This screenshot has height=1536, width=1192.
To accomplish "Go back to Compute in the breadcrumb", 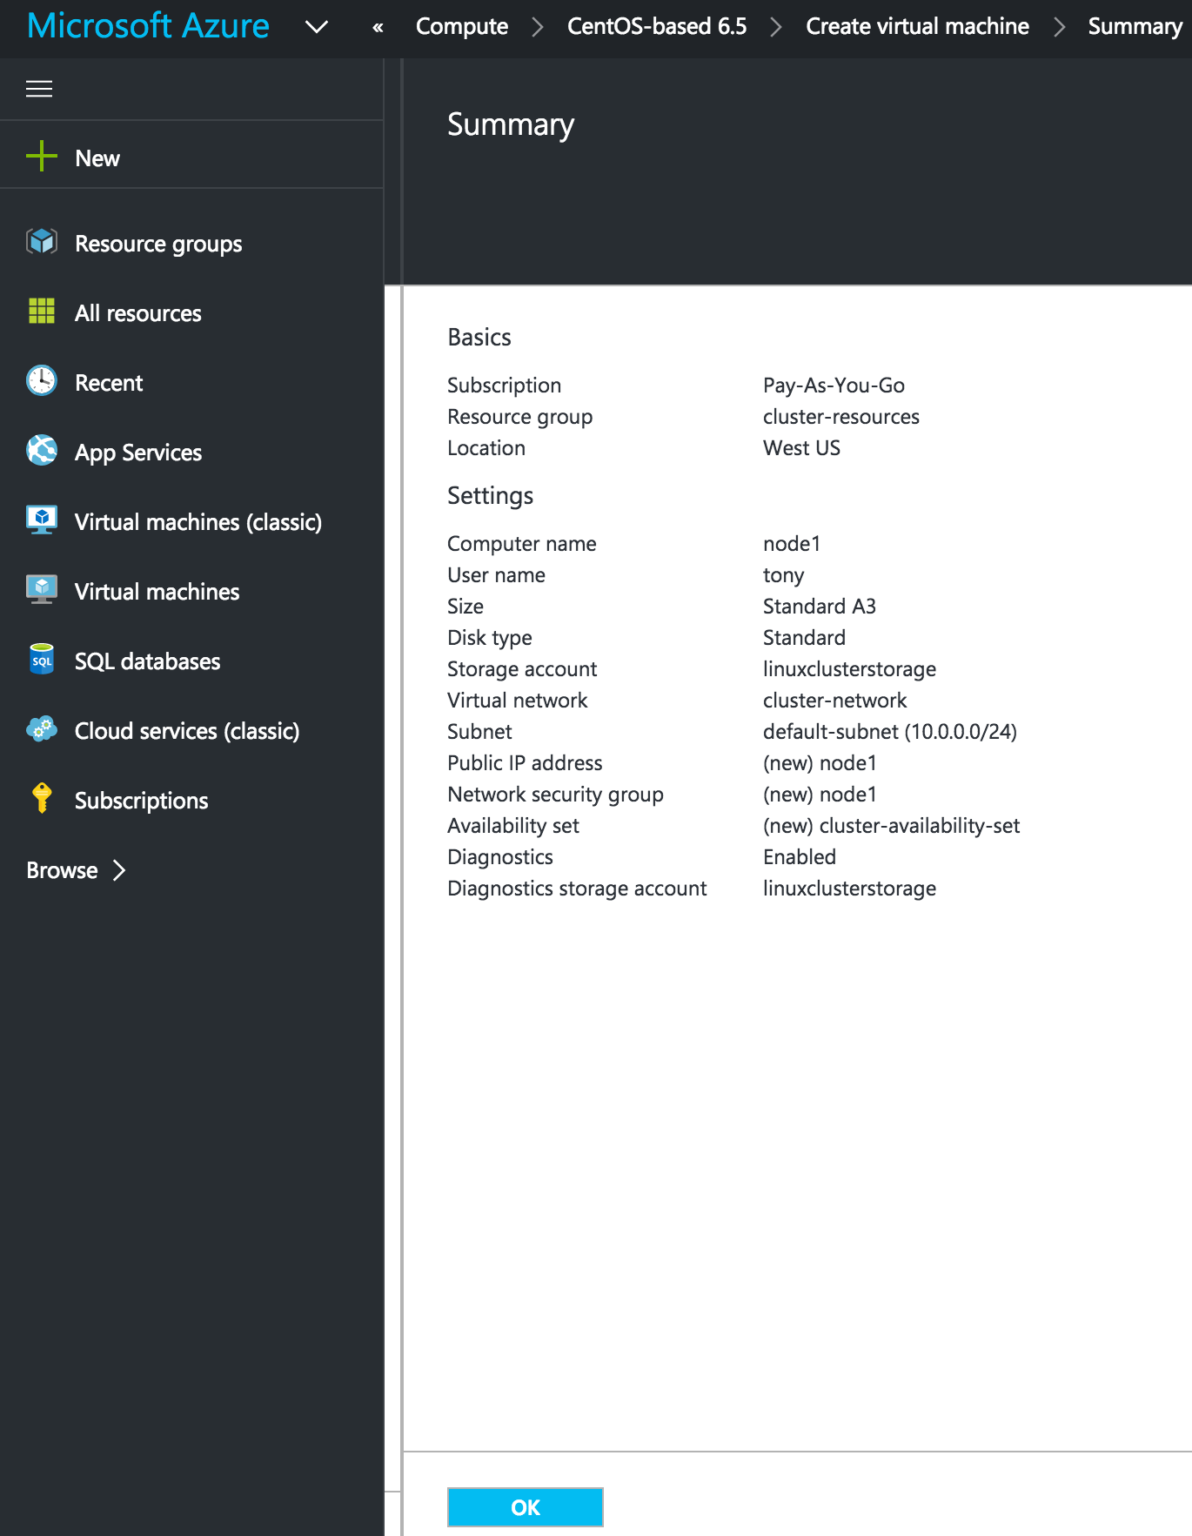I will coord(461,26).
